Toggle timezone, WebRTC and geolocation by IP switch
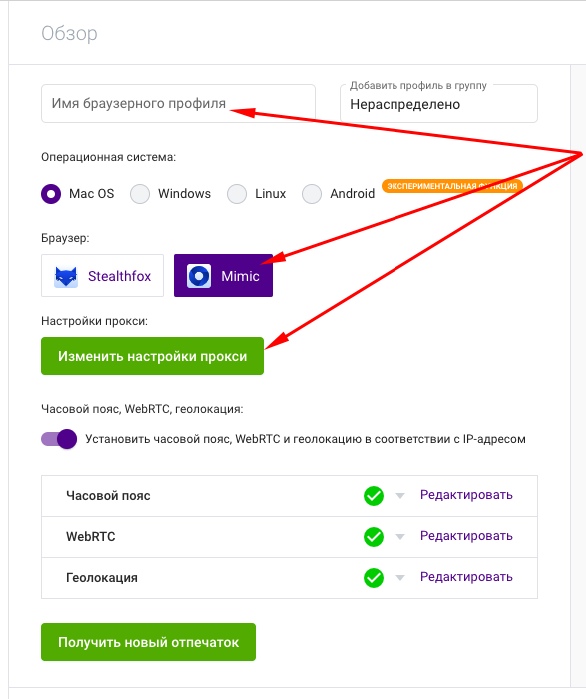 tap(59, 439)
